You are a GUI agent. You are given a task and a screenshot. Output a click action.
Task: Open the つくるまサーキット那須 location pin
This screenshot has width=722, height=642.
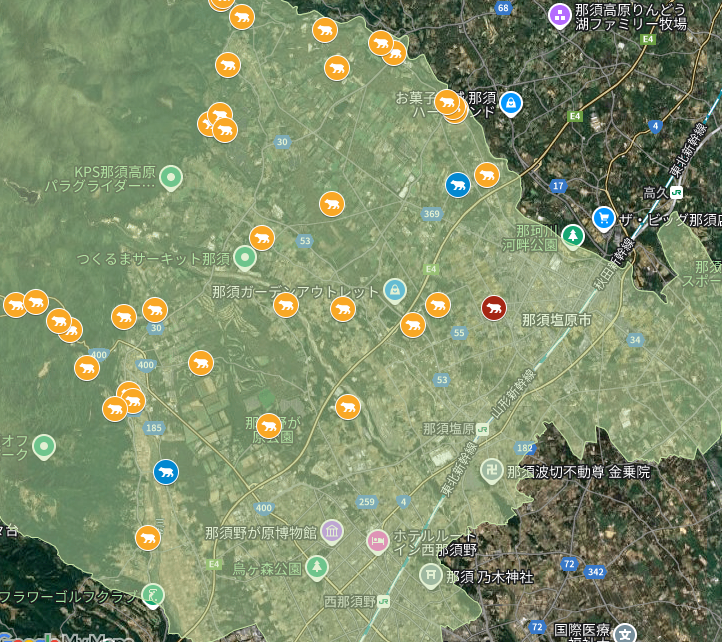tap(245, 257)
